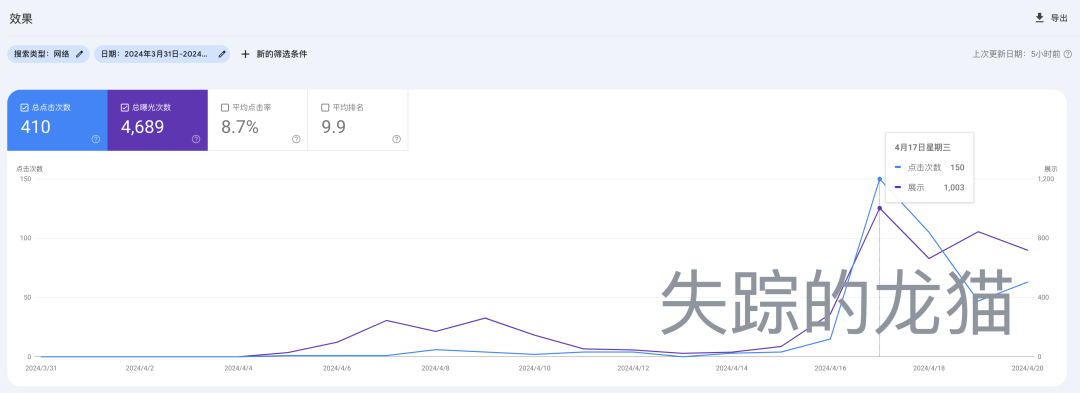Viewport: 1080px width, 393px height.
Task: Click the 导出 export button
Action: tap(1051, 18)
